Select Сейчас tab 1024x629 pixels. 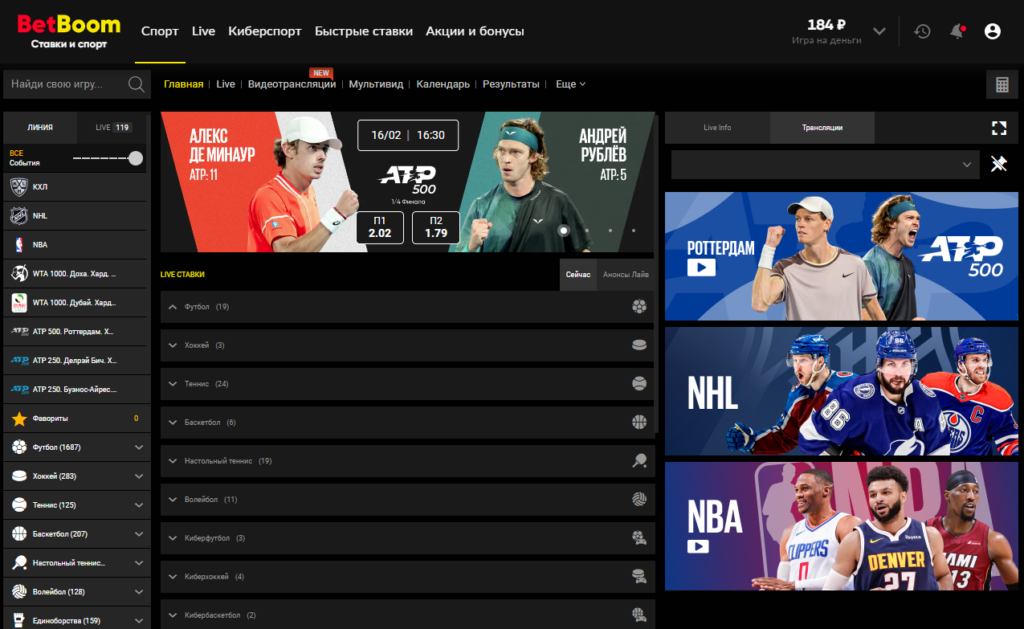578,274
